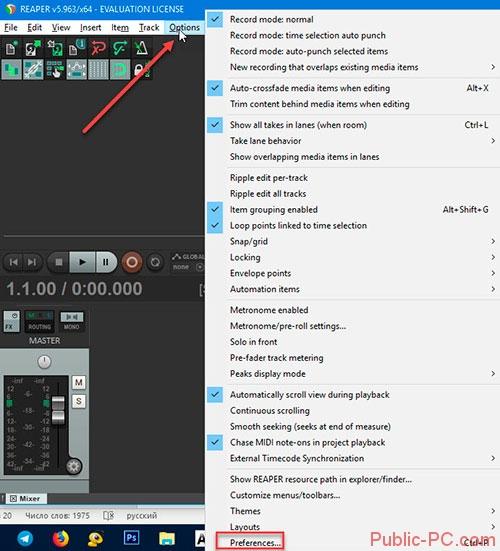Toggle repeat loop button in transport
The image size is (500, 551).
(x=155, y=262)
